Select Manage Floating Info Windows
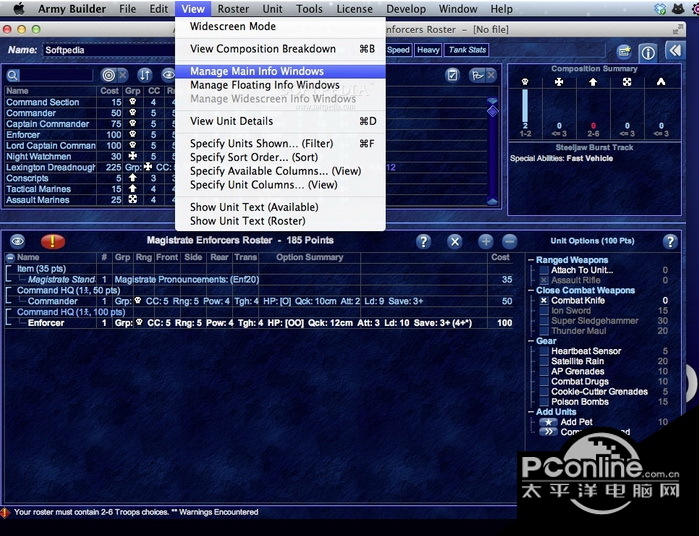 coord(280,85)
